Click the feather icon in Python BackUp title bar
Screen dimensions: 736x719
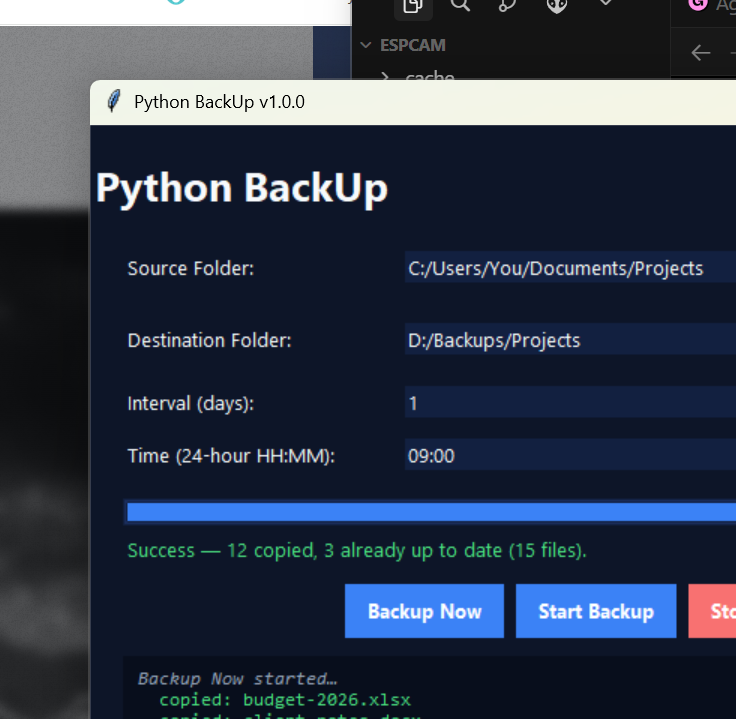[113, 101]
